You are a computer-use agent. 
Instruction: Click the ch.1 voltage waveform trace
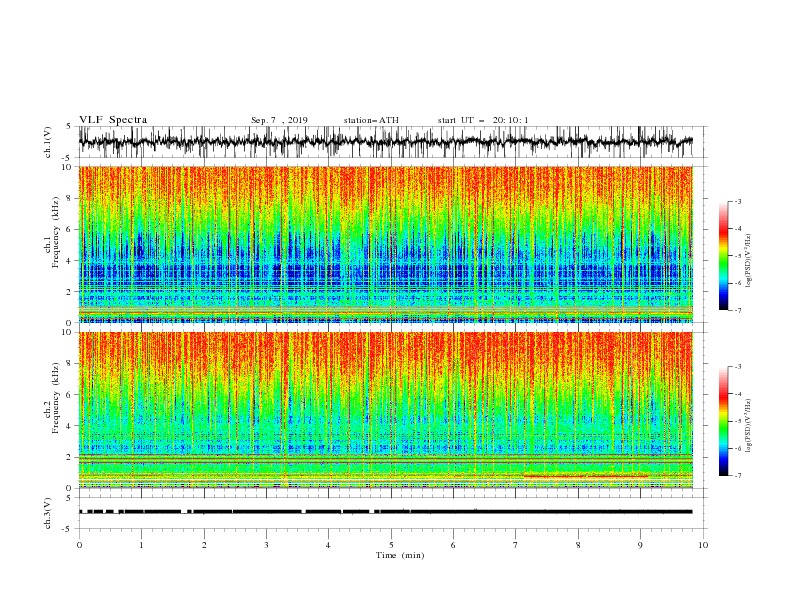pos(385,142)
